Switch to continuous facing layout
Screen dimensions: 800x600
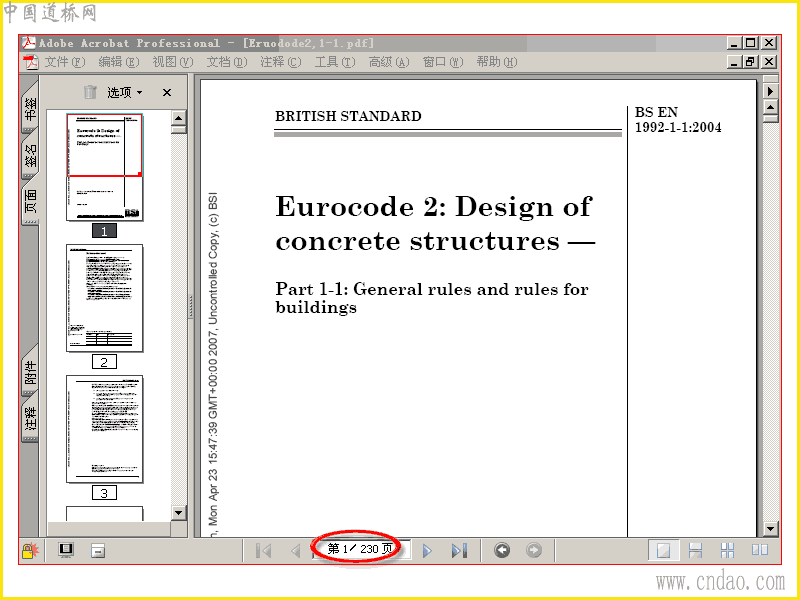(728, 551)
